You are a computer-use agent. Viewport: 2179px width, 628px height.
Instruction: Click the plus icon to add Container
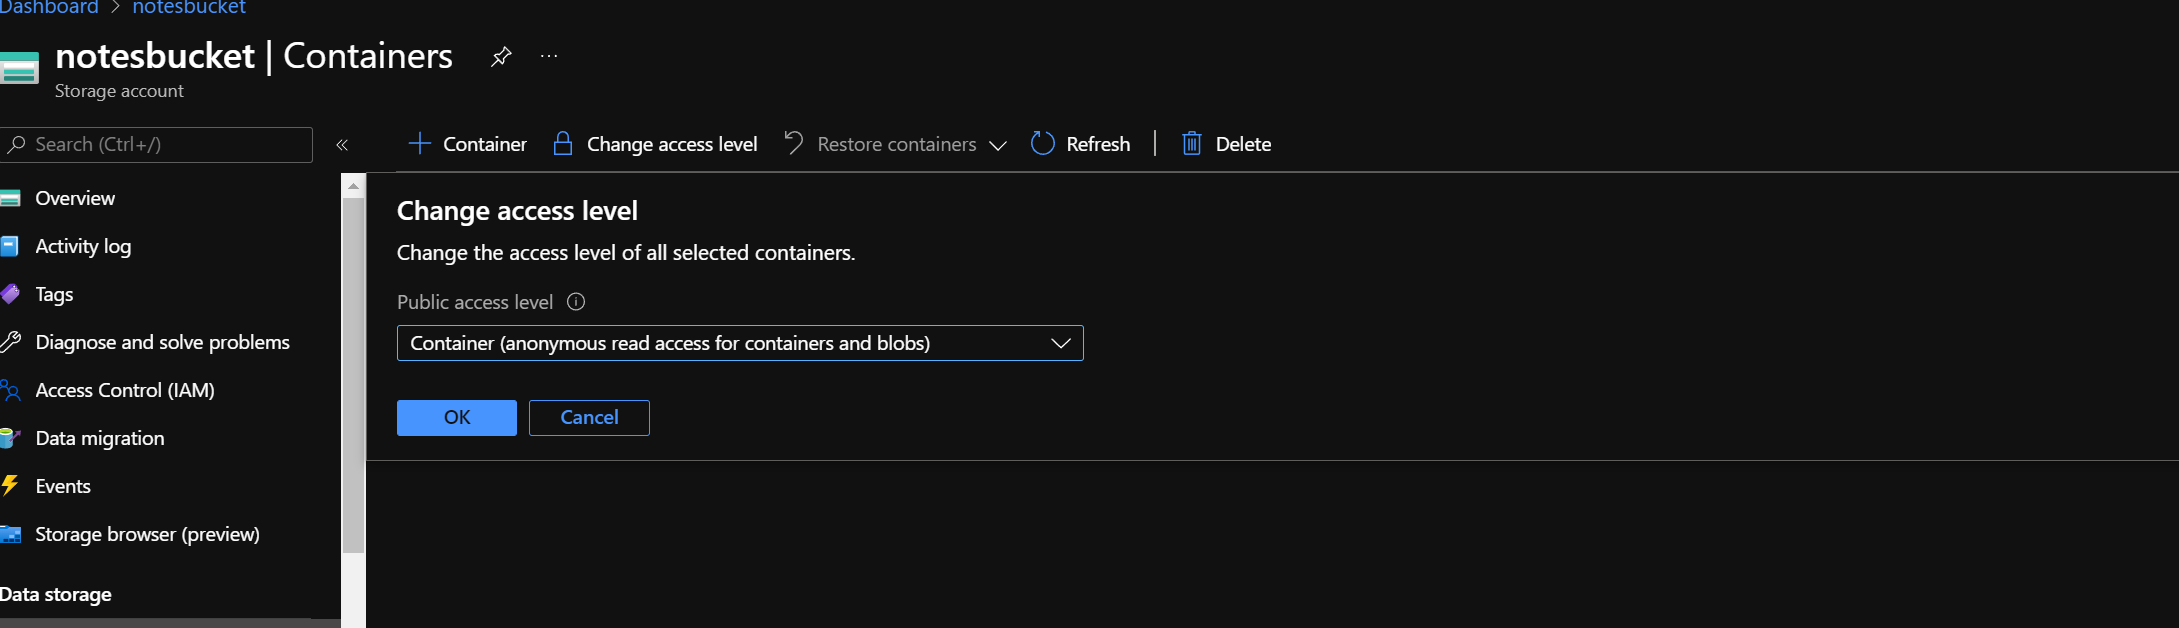(420, 144)
